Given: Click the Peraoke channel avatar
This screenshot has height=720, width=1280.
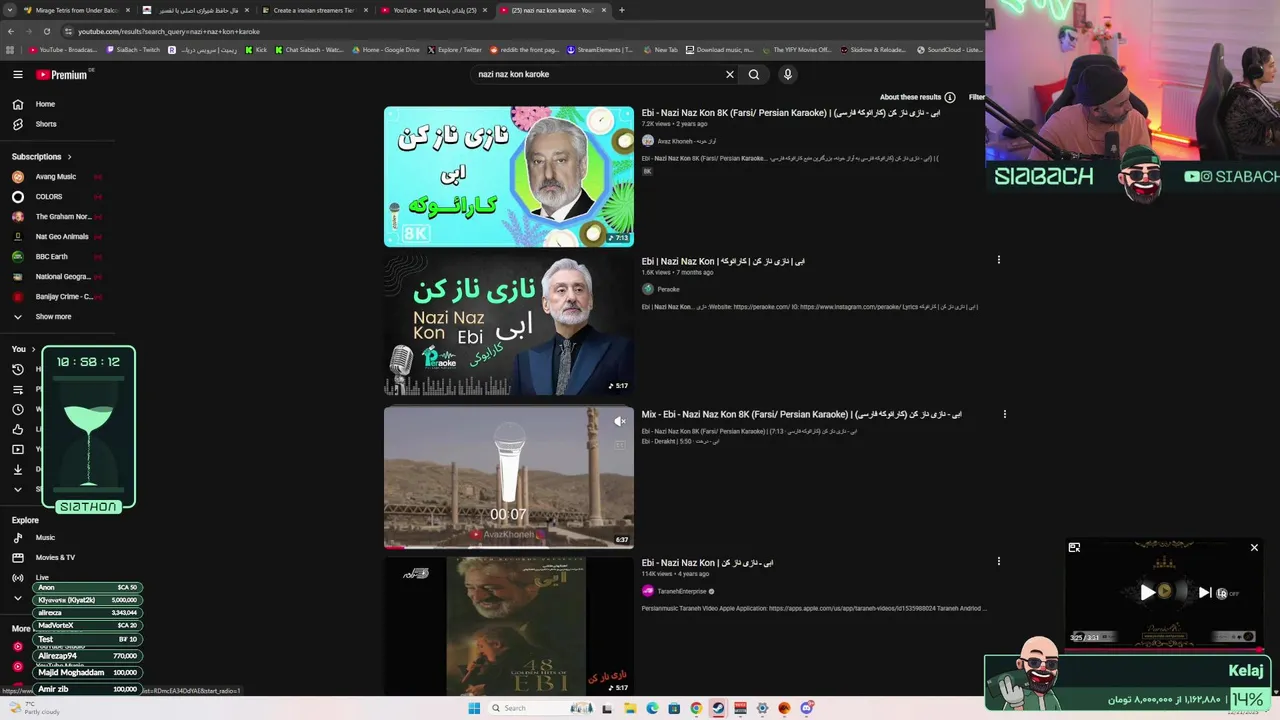Looking at the screenshot, I should coord(648,289).
